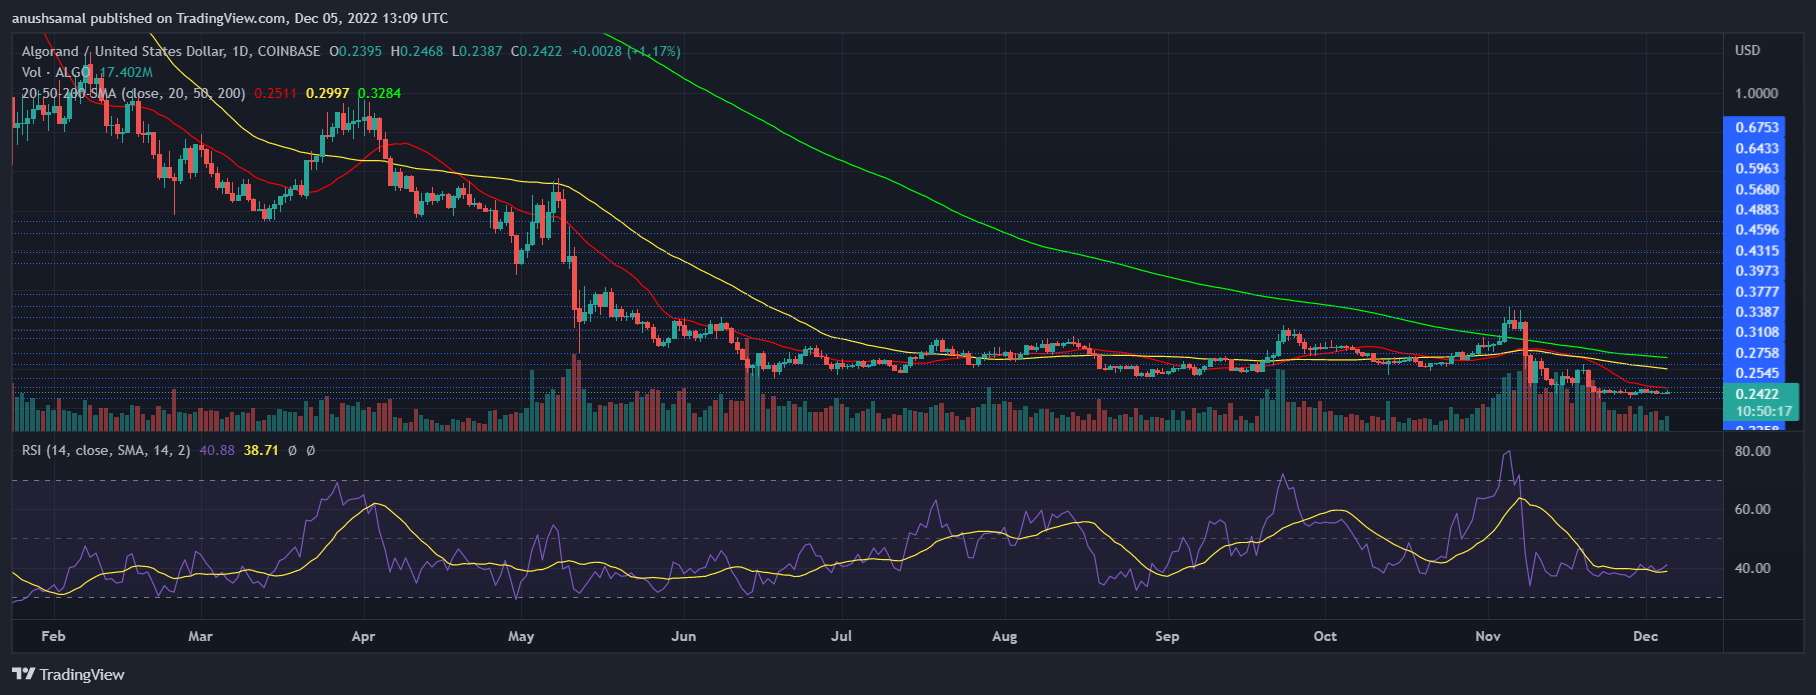The width and height of the screenshot is (1816, 695).
Task: Click the Oct label on time axis
Action: (1325, 636)
